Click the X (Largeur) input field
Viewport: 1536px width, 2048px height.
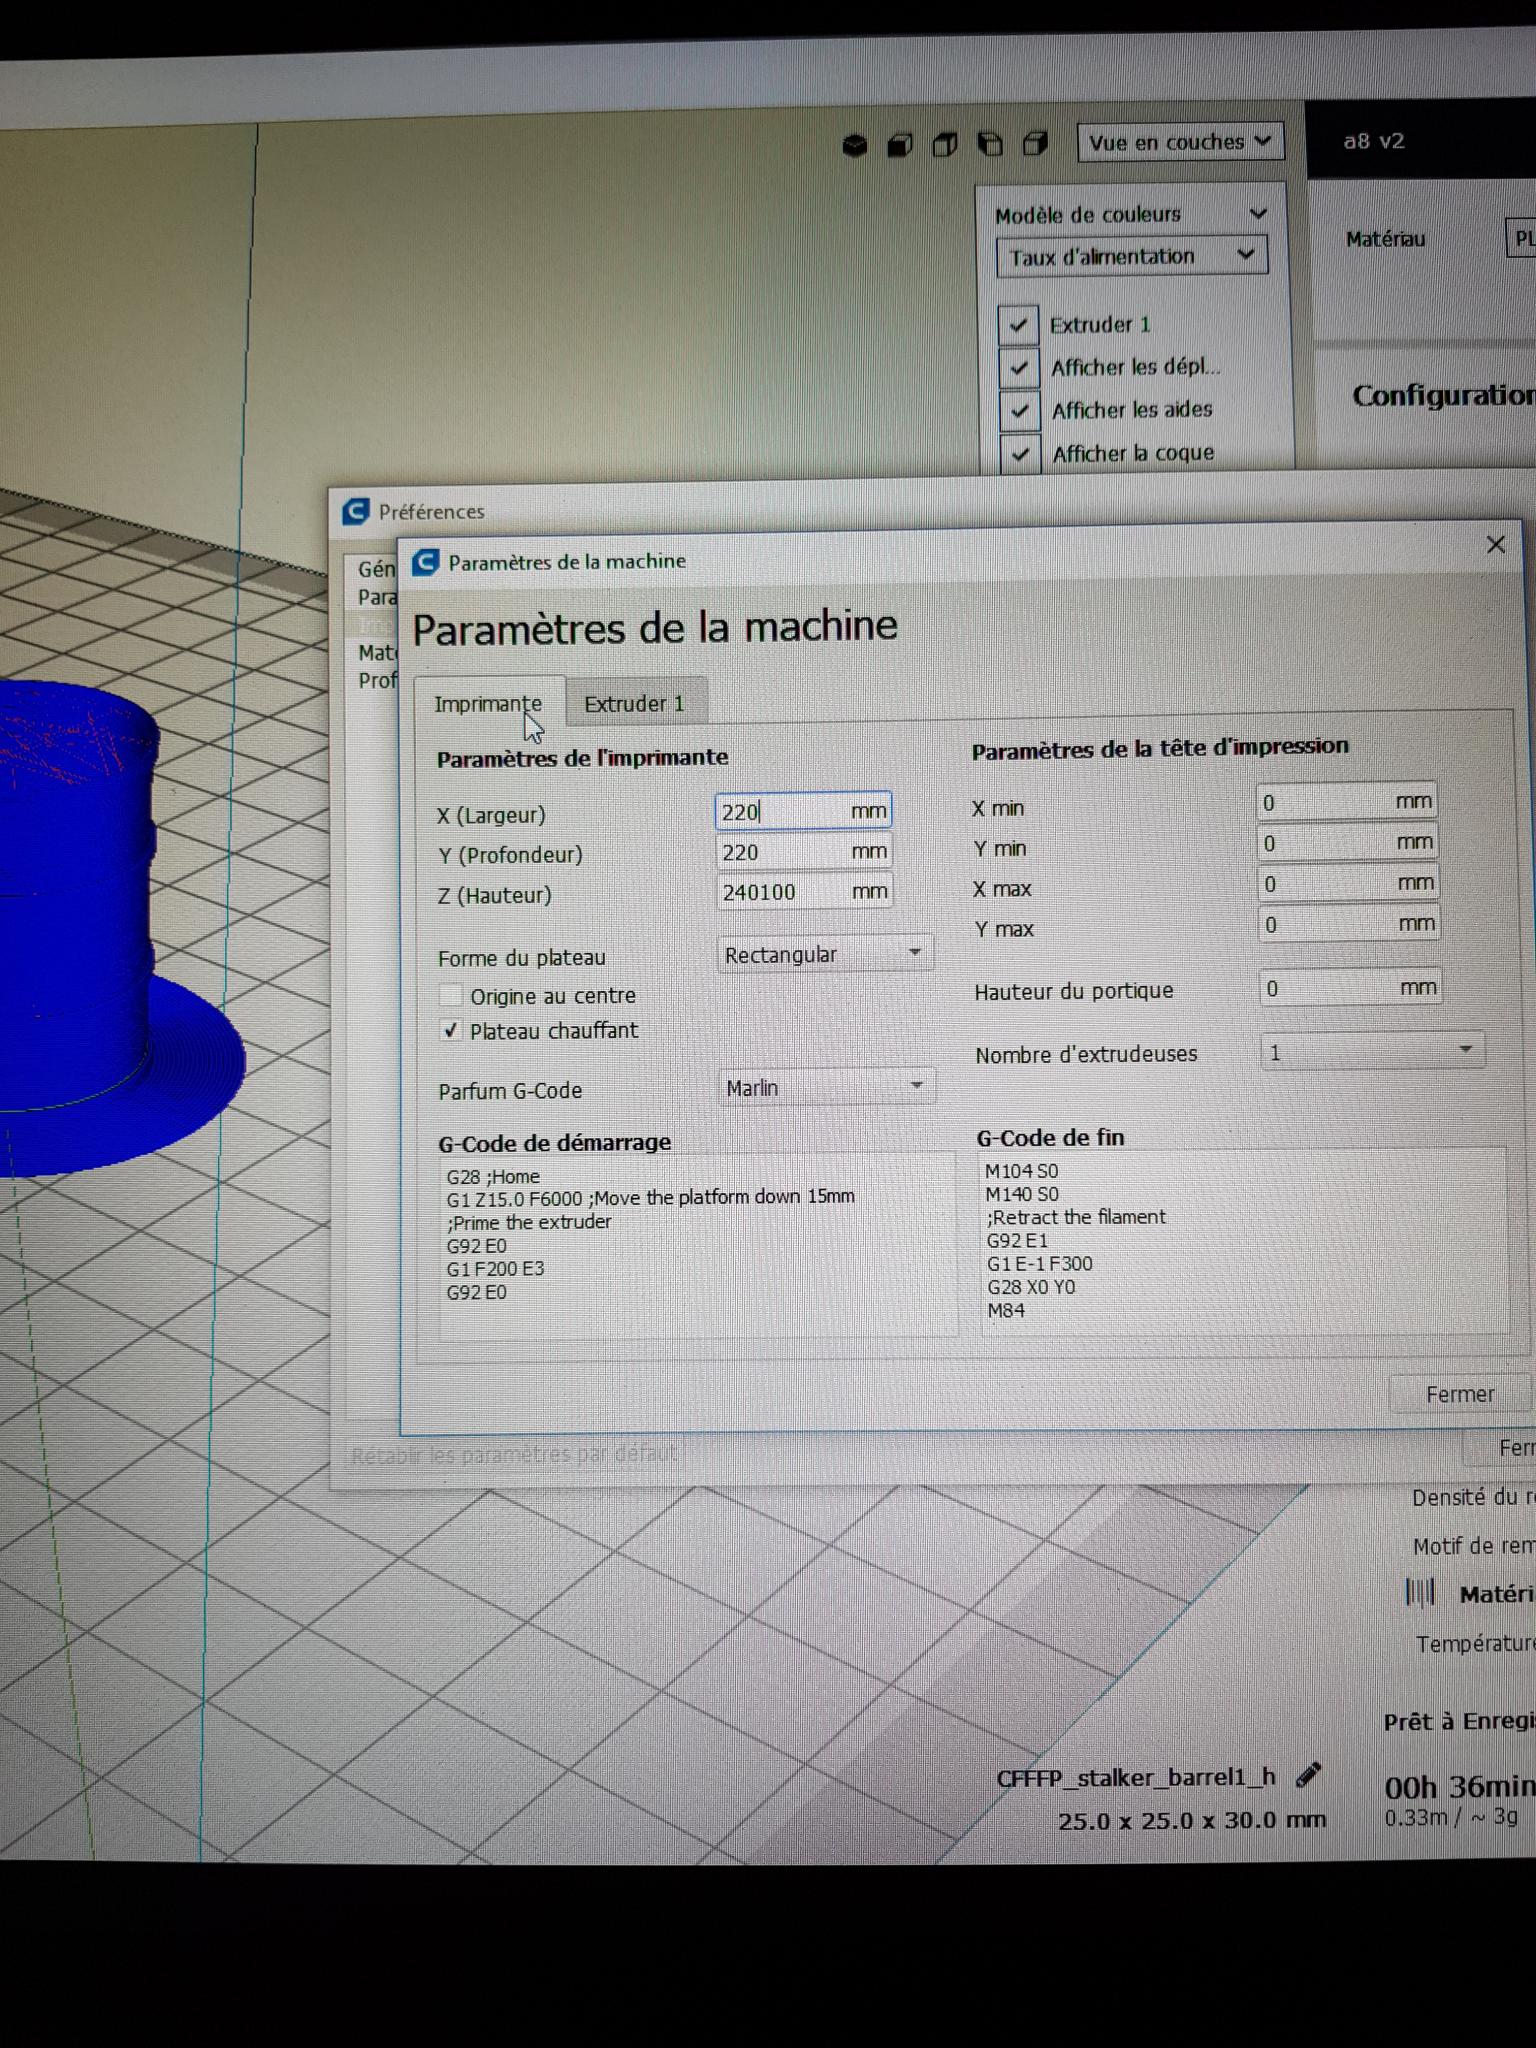click(803, 811)
